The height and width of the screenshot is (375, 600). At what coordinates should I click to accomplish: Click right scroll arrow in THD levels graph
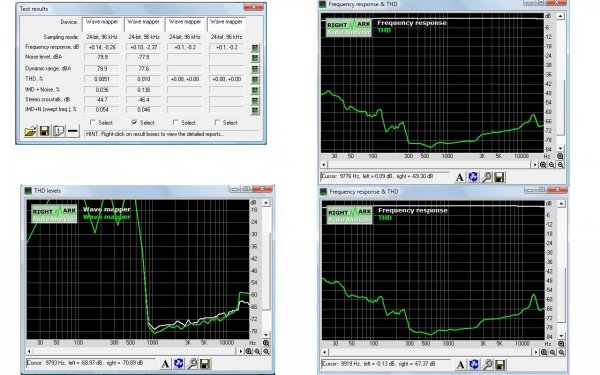pyautogui.click(x=241, y=351)
